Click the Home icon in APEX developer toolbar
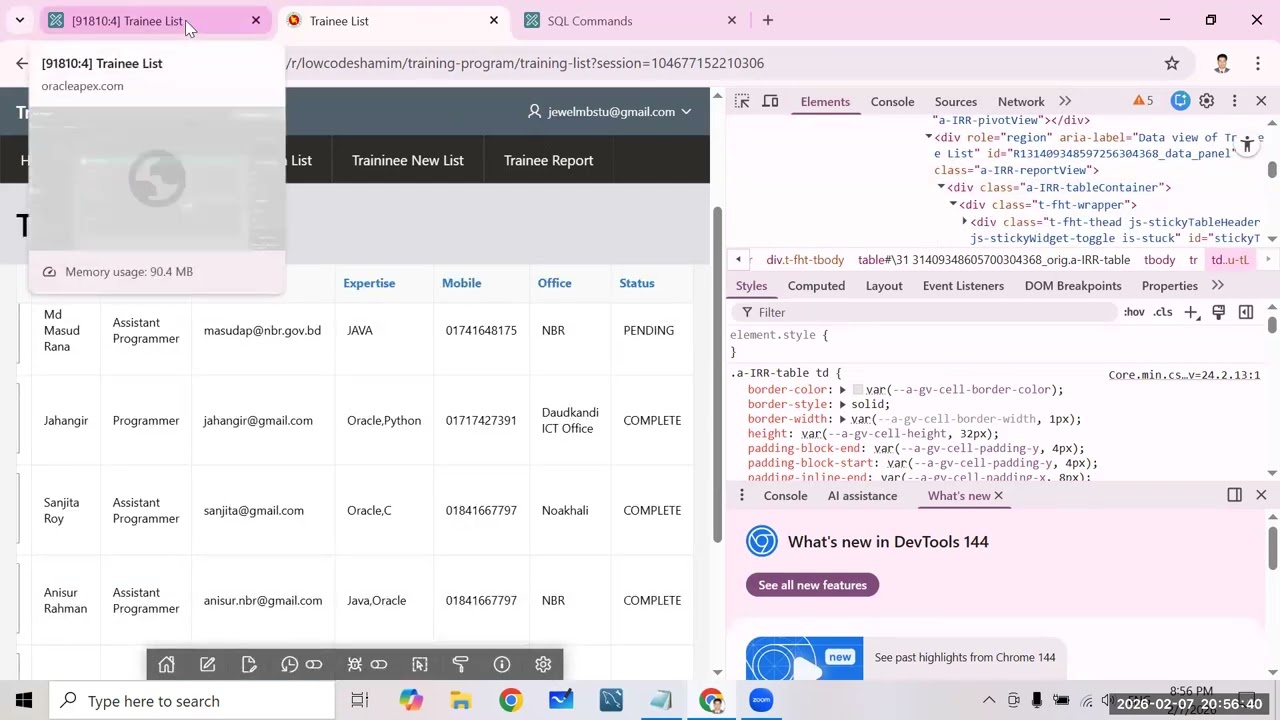The width and height of the screenshot is (1280, 720). 166,665
